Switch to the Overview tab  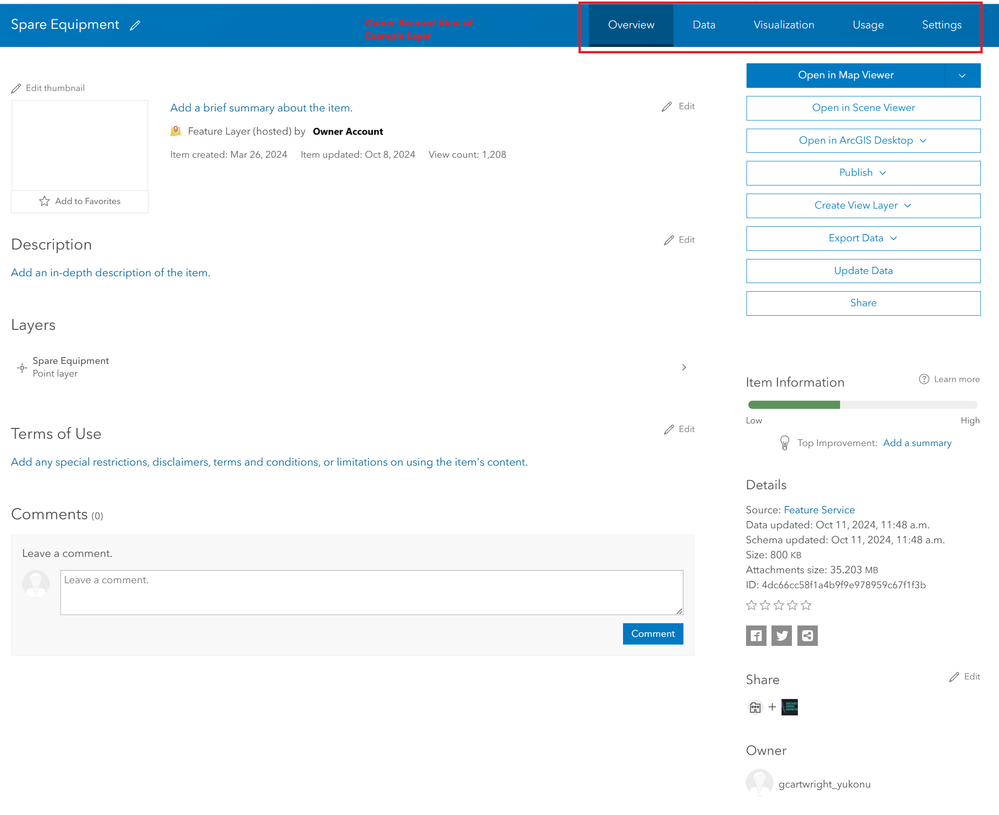(631, 25)
